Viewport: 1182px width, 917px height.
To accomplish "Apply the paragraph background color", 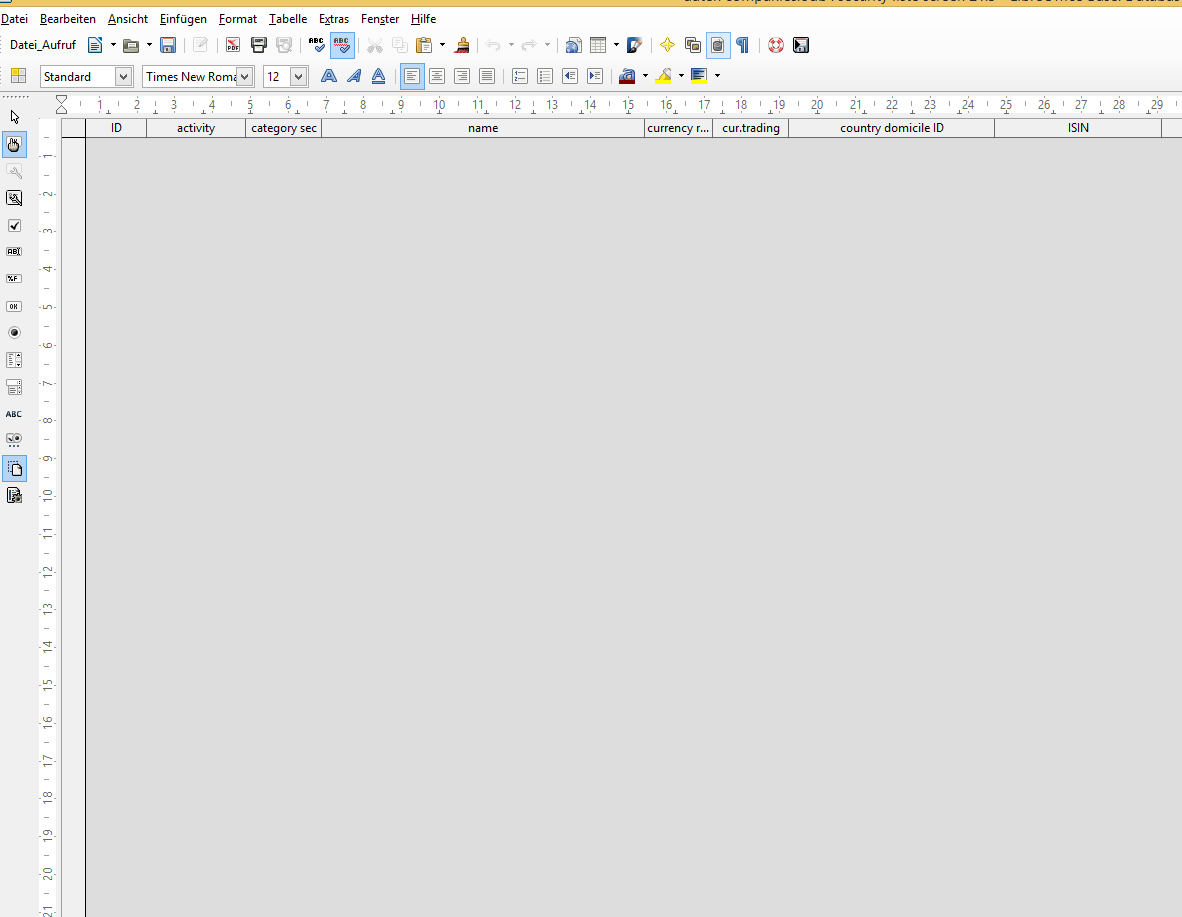I will [x=699, y=76].
